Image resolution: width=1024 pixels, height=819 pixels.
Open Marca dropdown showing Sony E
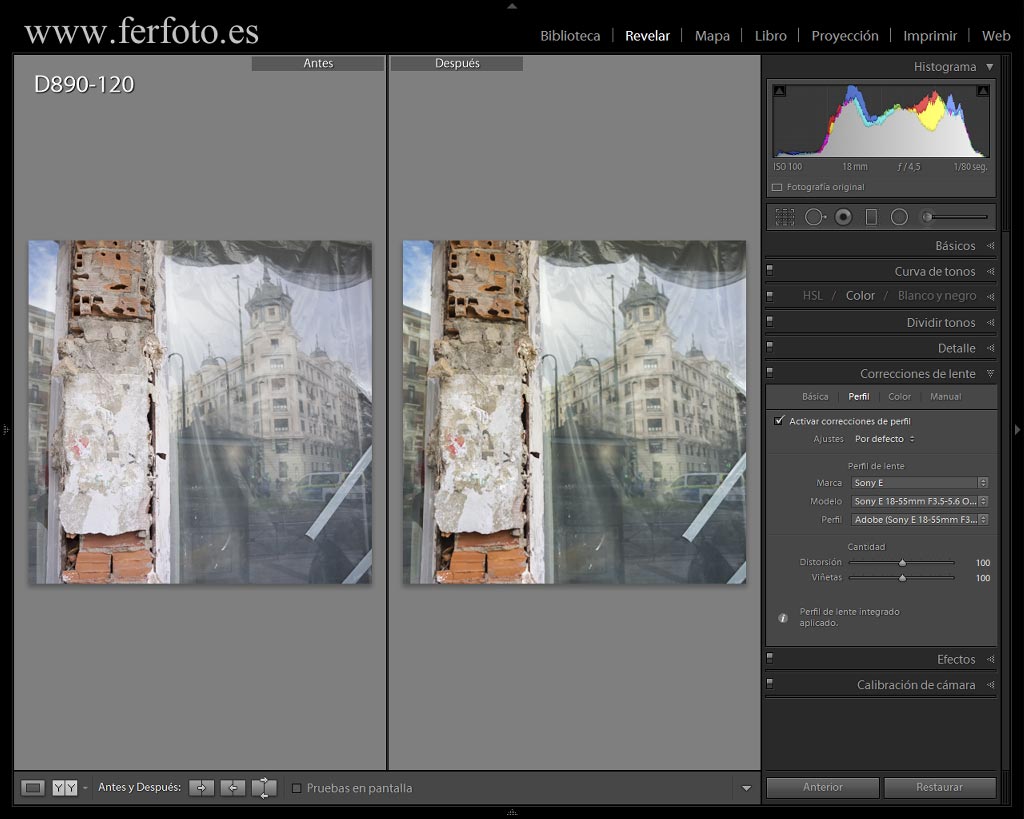tap(920, 483)
